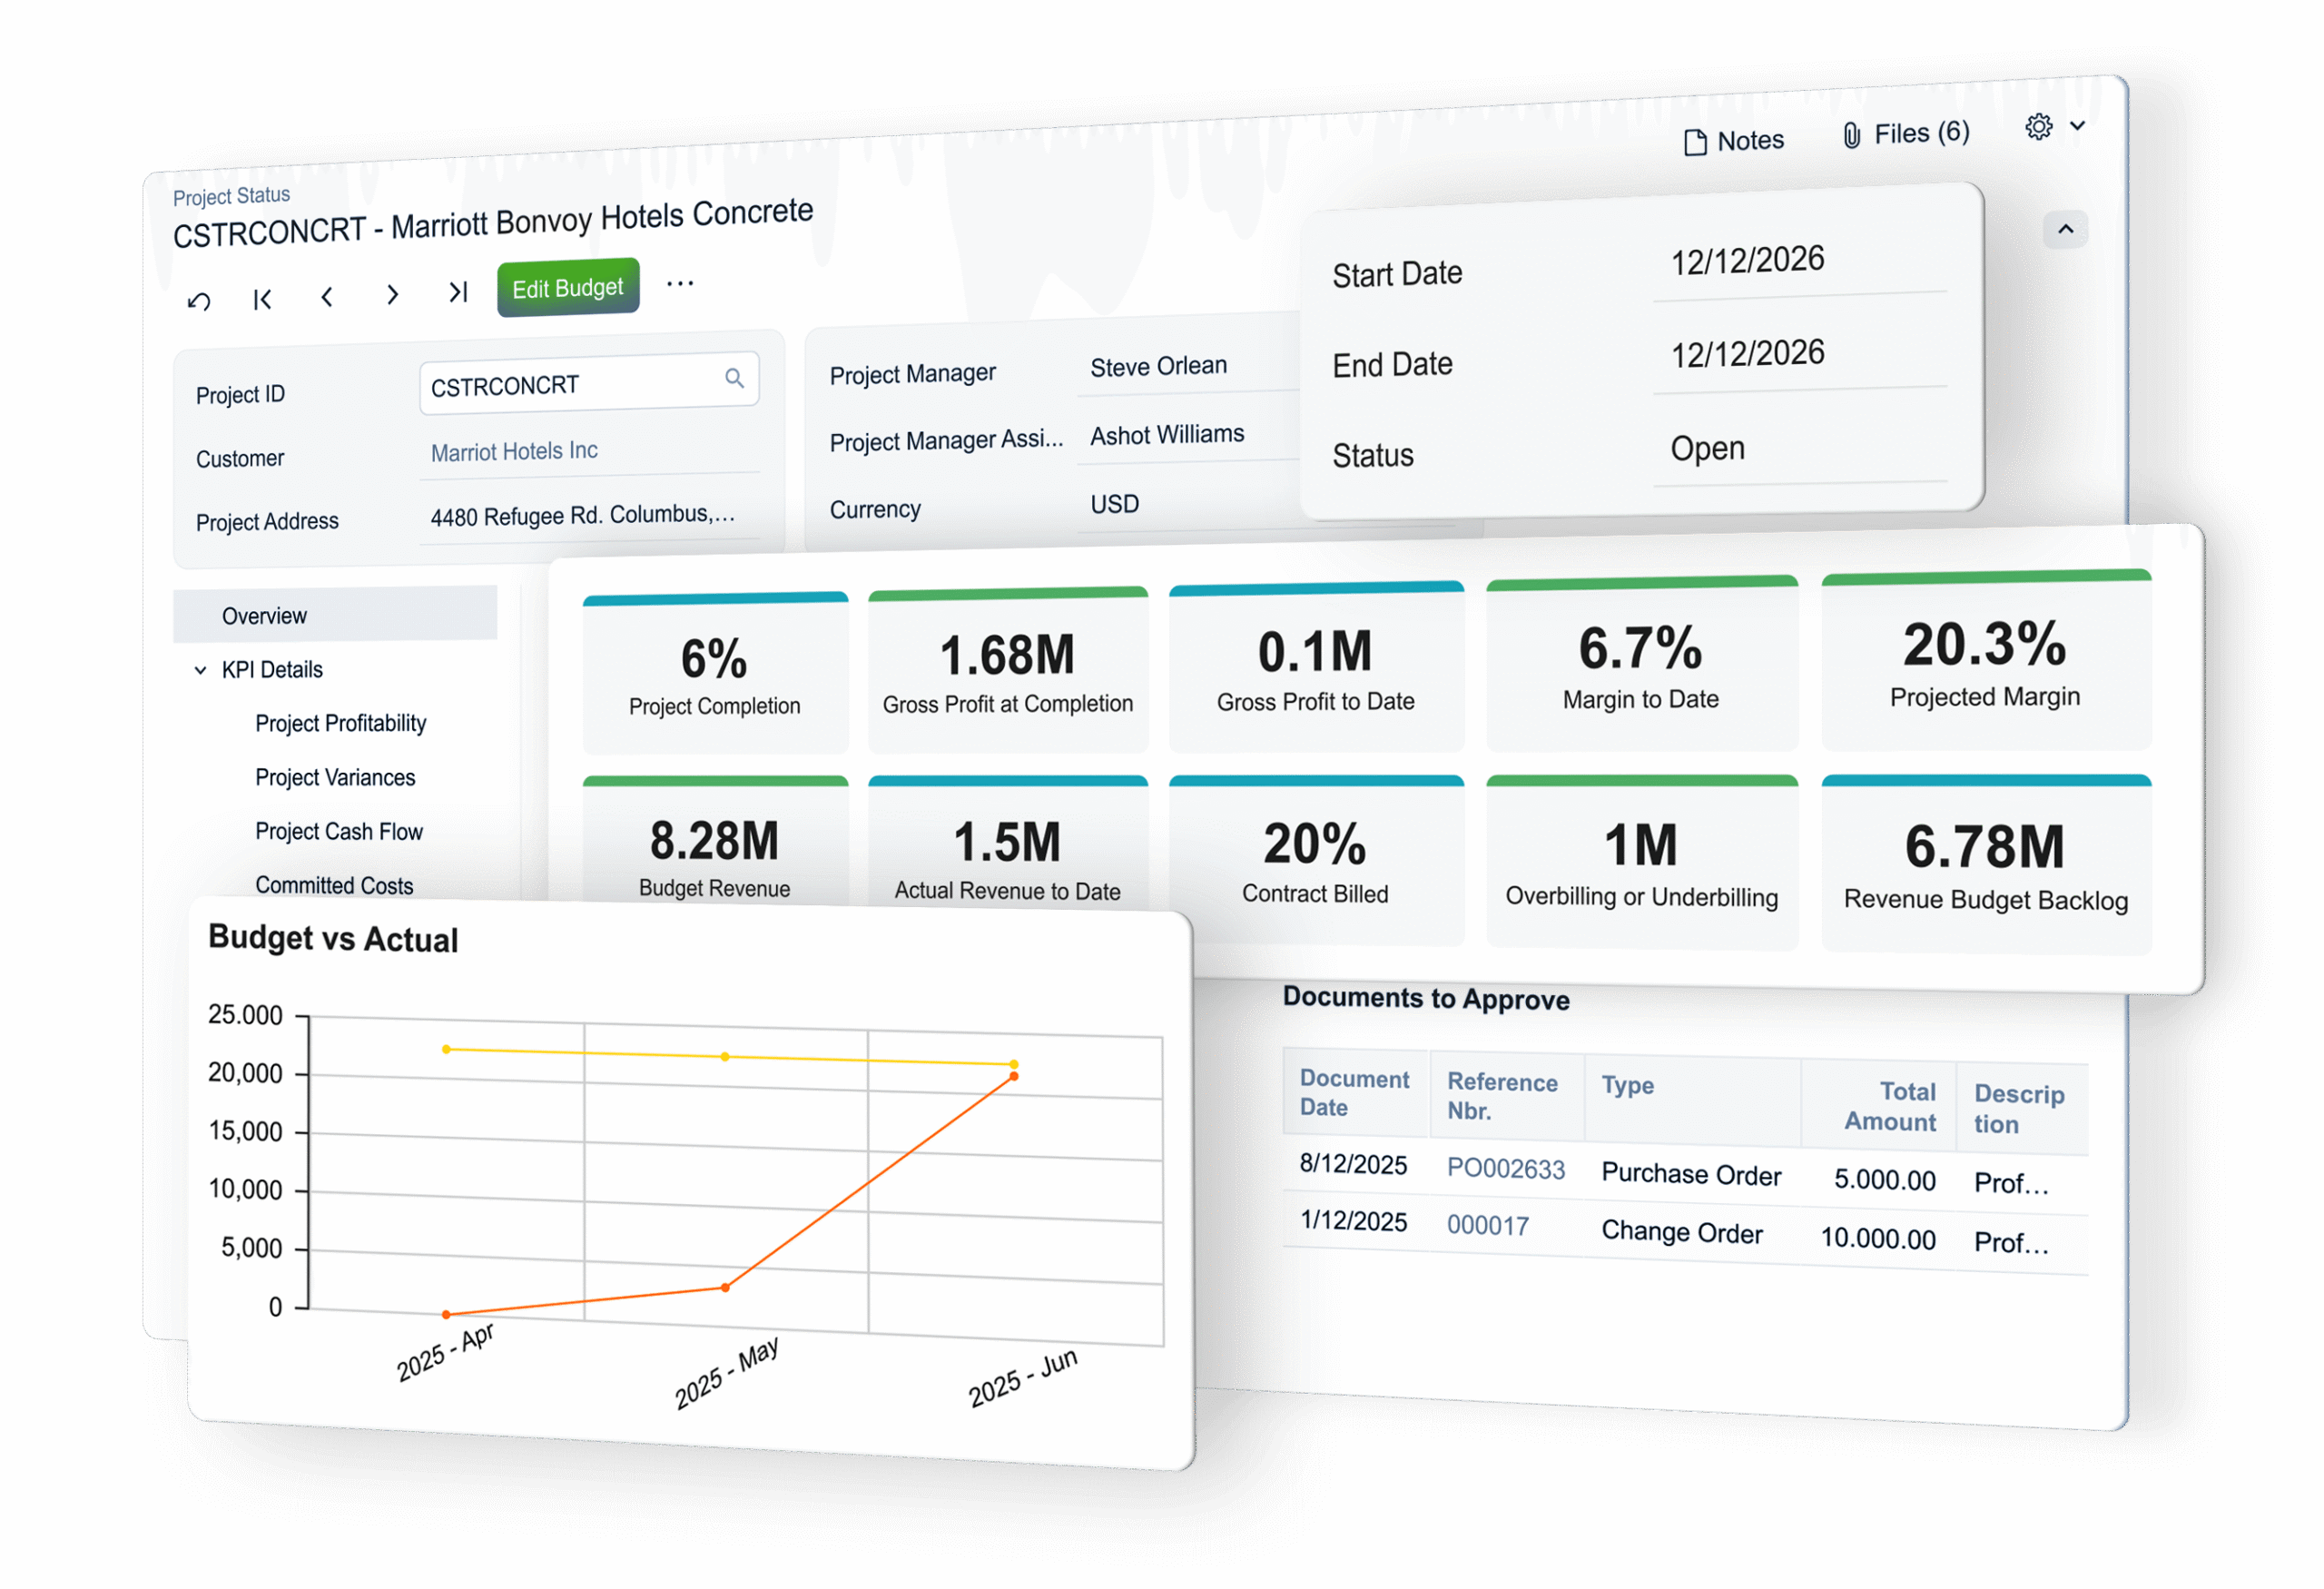Open the more actions ellipsis menu

[680, 283]
